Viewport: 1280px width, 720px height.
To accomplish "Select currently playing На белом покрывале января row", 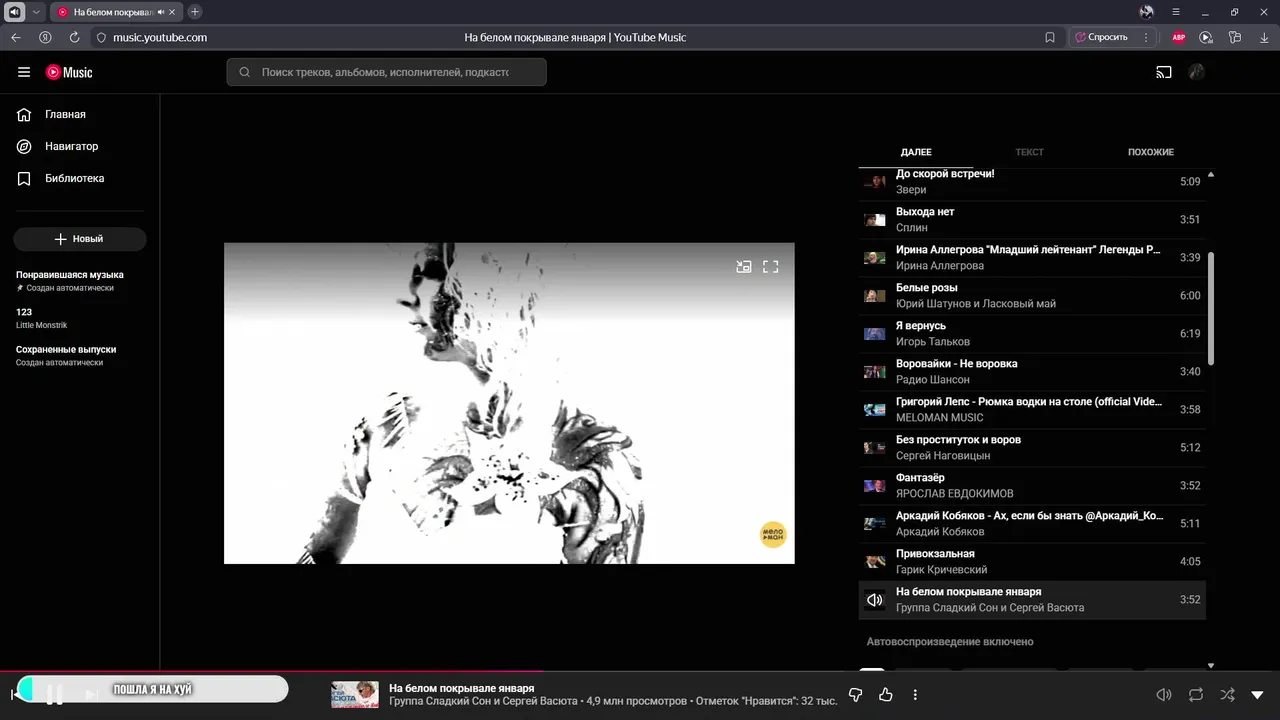I will 1032,599.
